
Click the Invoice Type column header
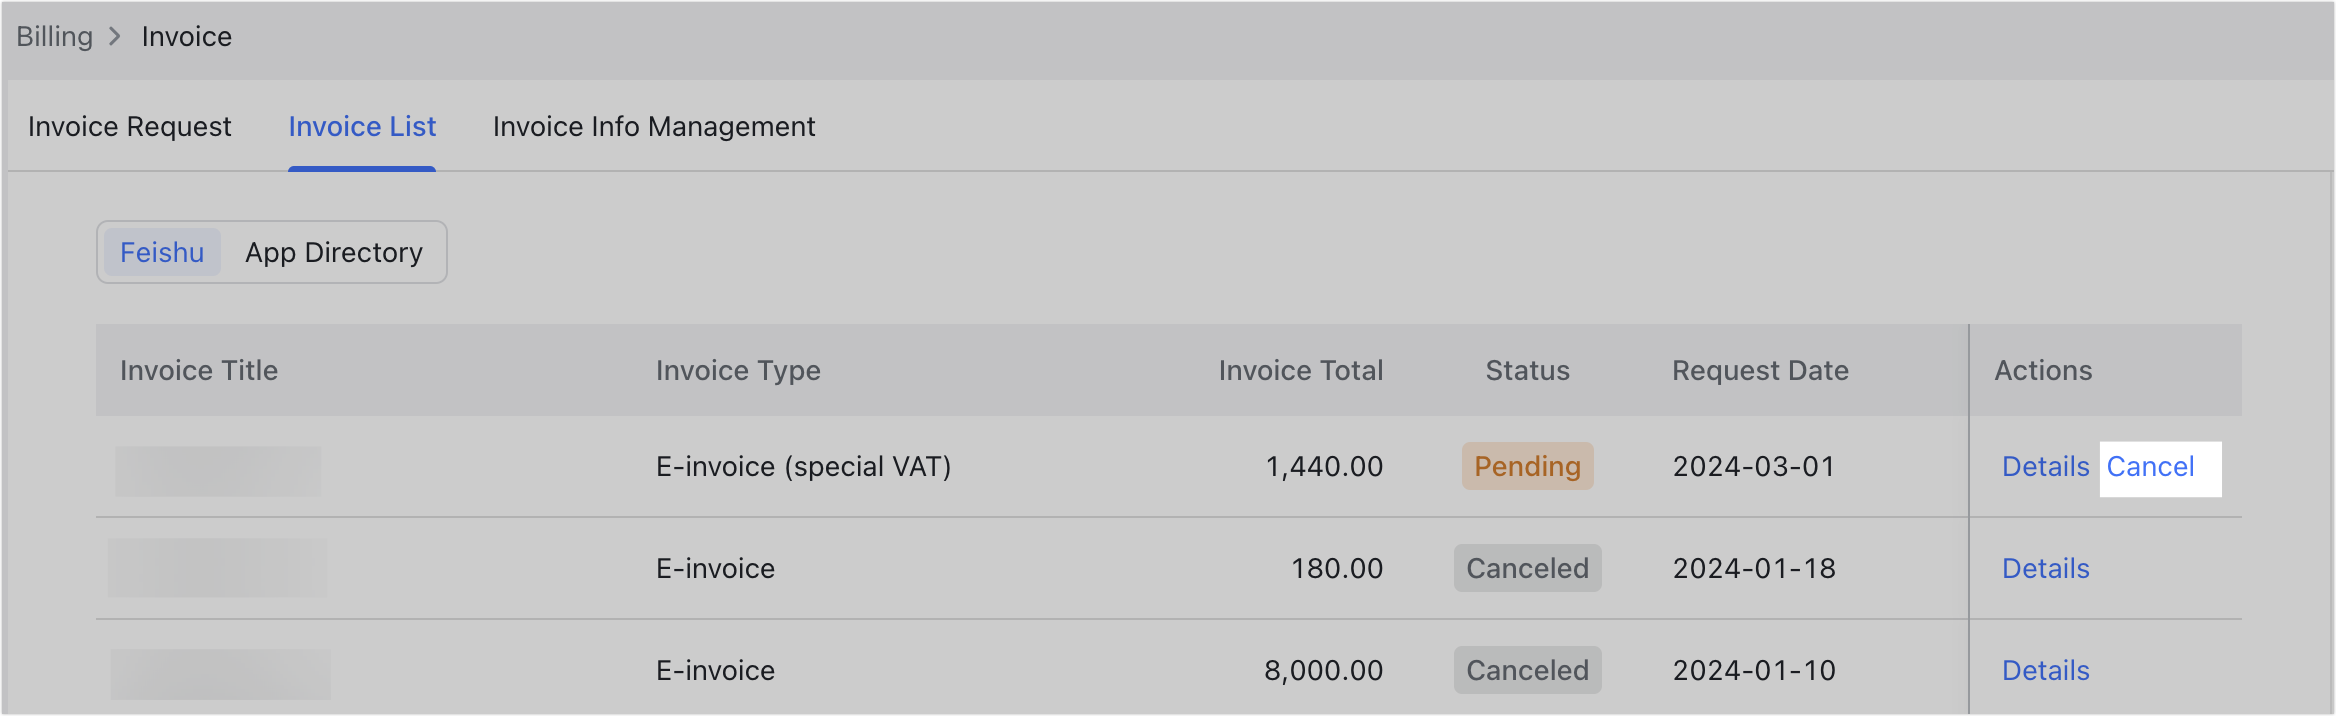click(x=738, y=370)
